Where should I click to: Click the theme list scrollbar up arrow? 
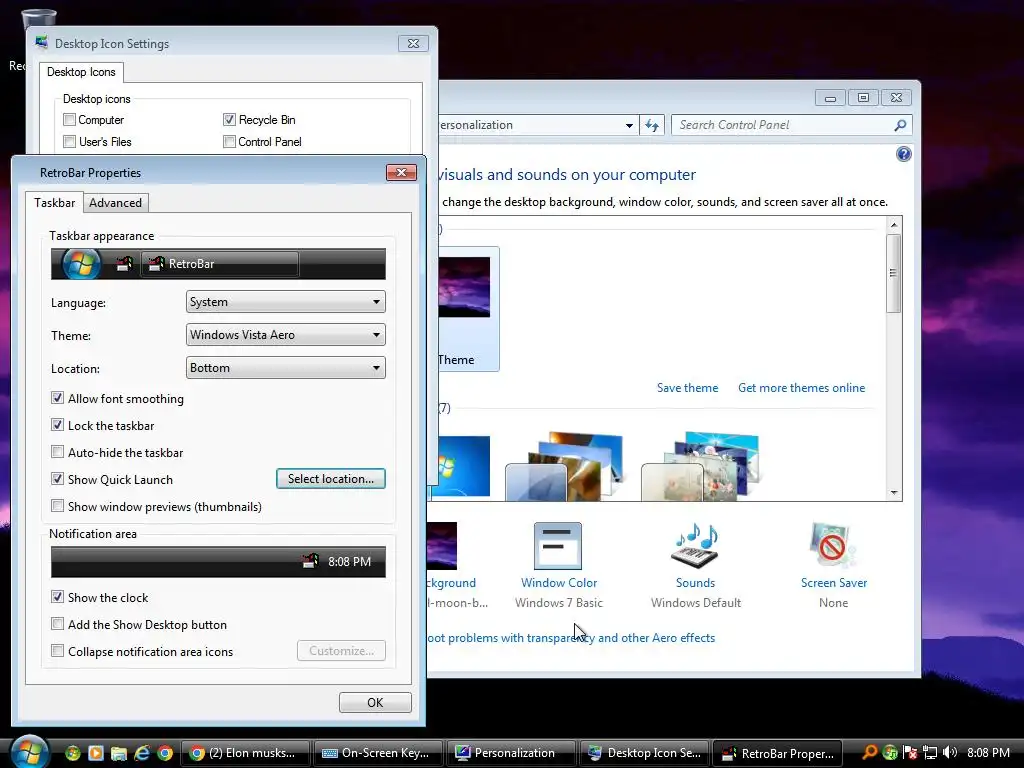894,225
